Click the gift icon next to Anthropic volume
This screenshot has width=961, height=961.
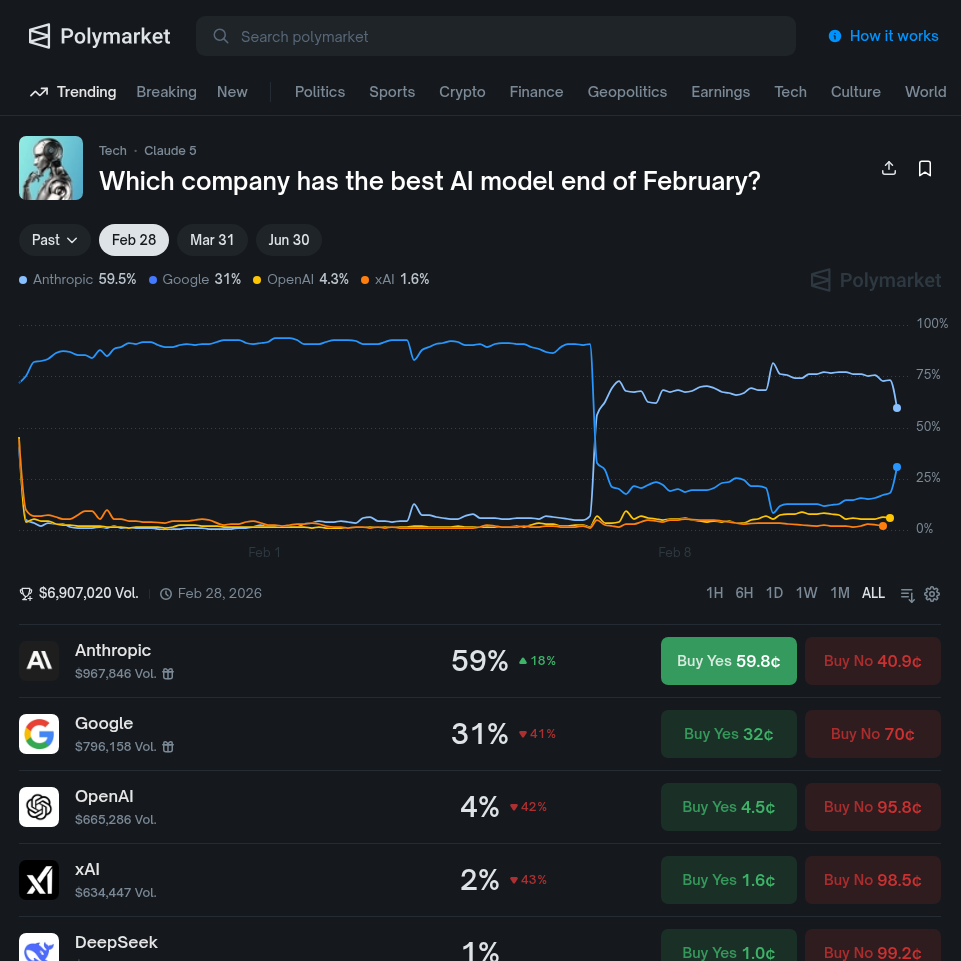click(x=168, y=674)
